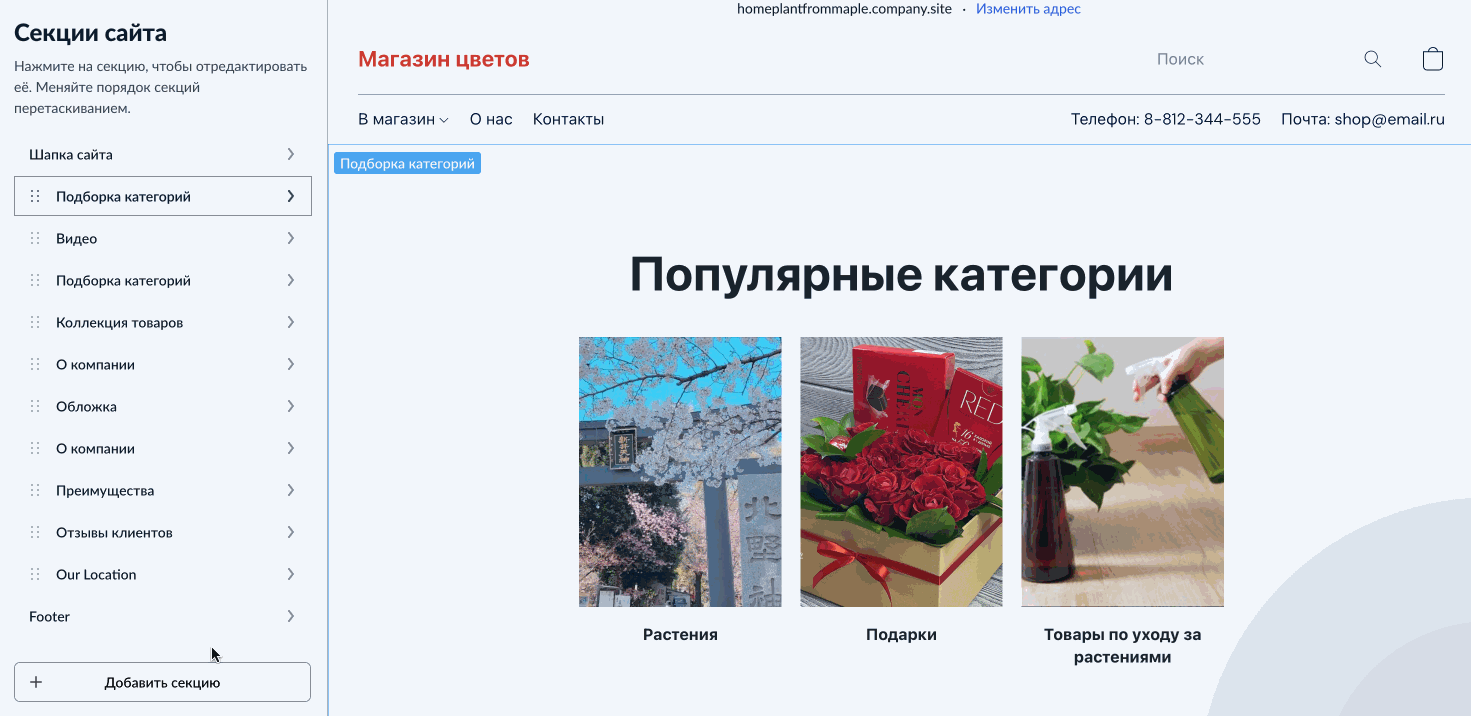Click drag handle next to Преимущества

(36, 490)
